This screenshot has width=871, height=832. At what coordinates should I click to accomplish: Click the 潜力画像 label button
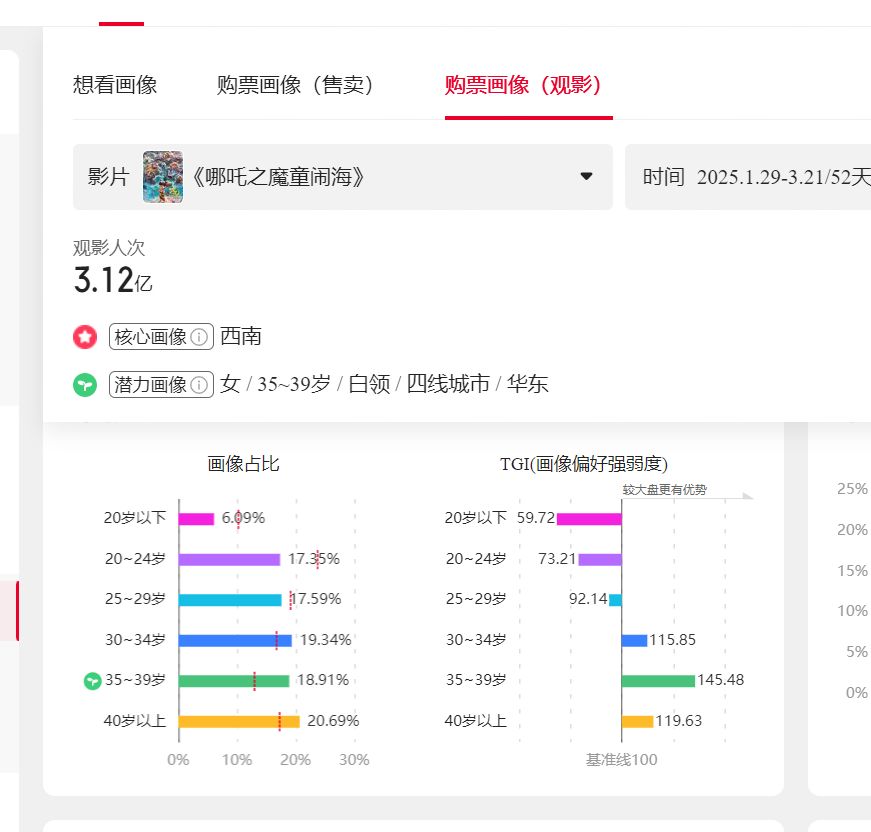click(x=161, y=384)
